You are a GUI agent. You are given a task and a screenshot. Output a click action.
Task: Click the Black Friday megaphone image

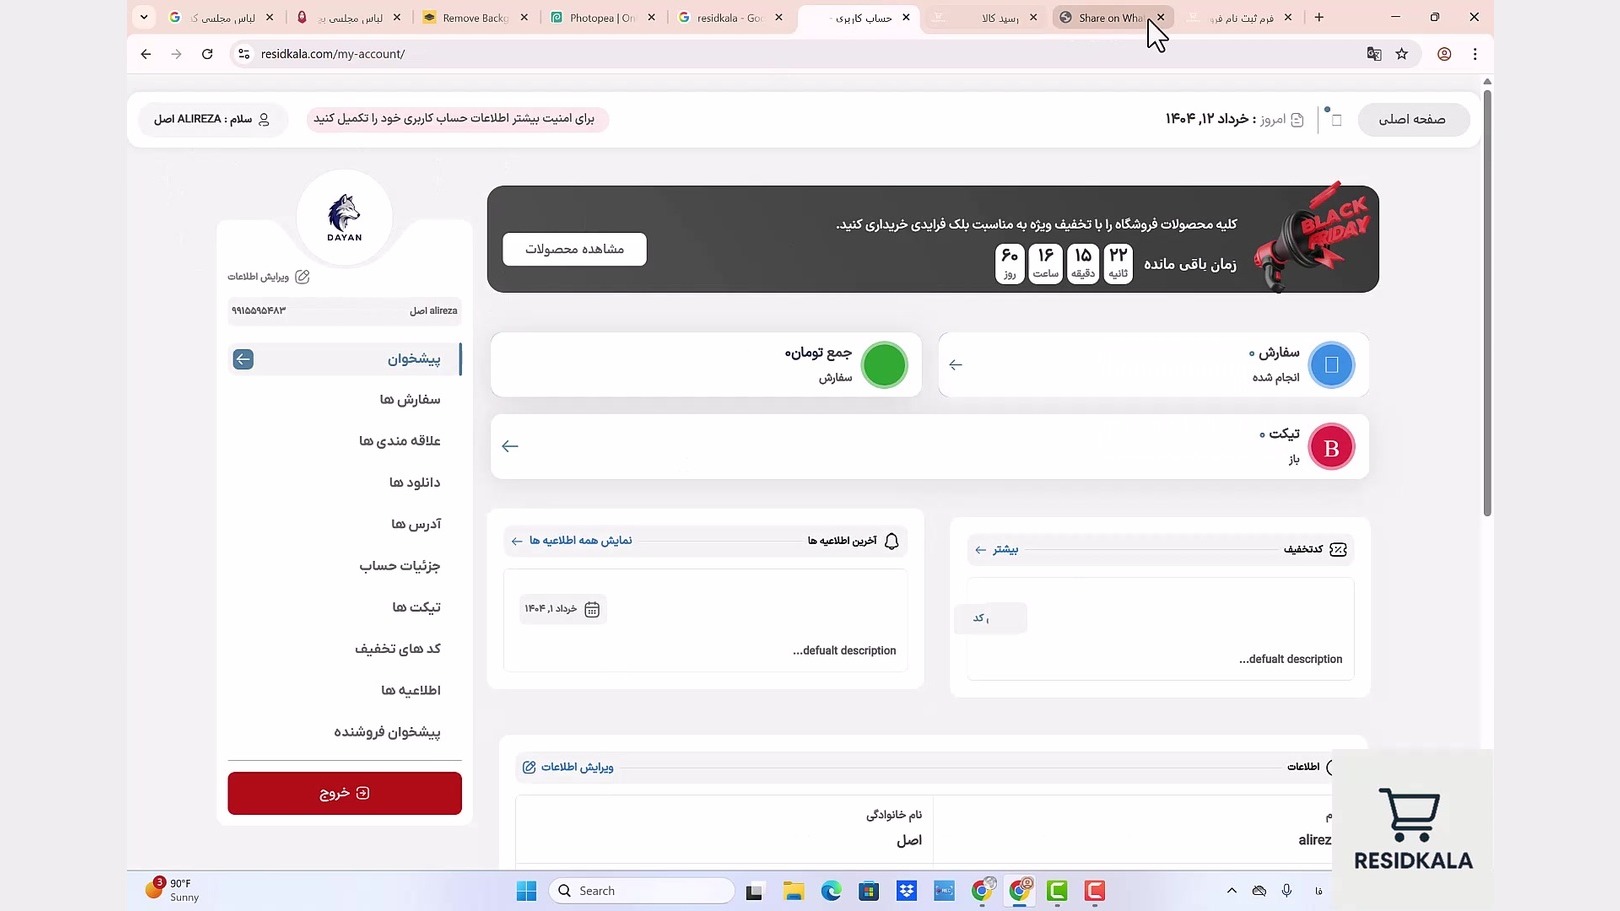click(x=1312, y=238)
